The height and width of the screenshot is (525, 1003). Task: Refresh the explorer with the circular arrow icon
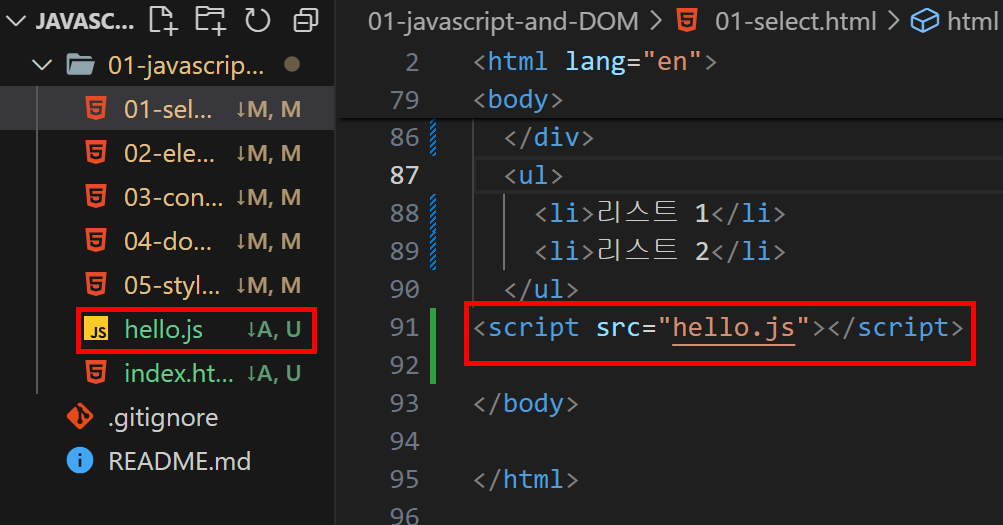click(258, 20)
